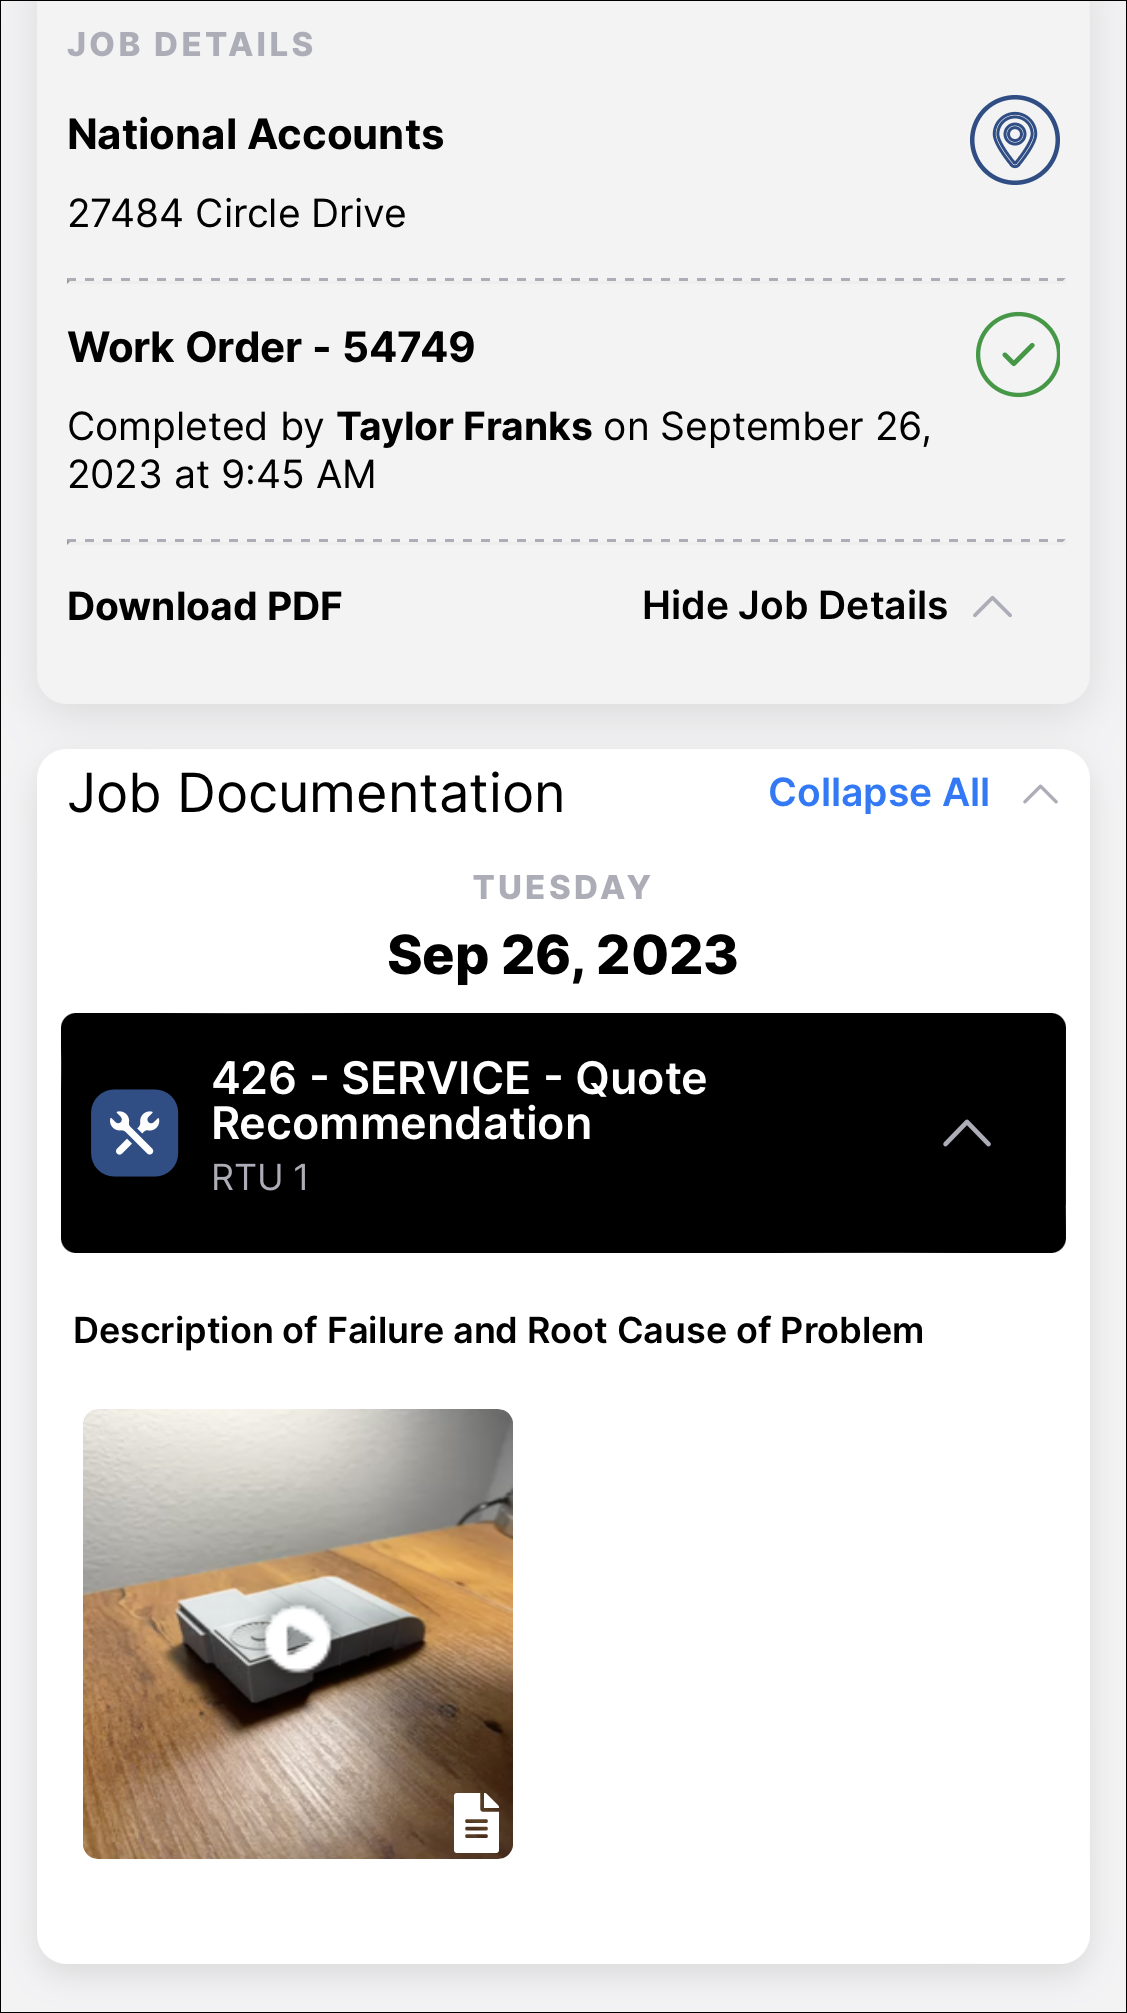Click the Collapse All link
Screen dimensions: 1127x2013
coord(878,793)
